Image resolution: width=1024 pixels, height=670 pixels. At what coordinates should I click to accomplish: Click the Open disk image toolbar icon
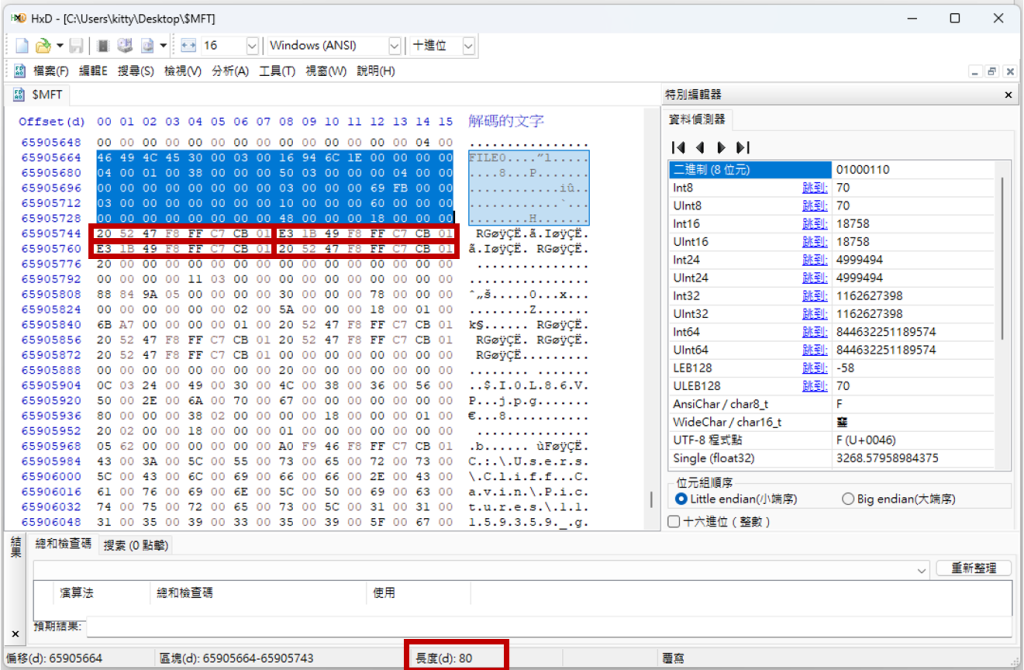pos(147,46)
